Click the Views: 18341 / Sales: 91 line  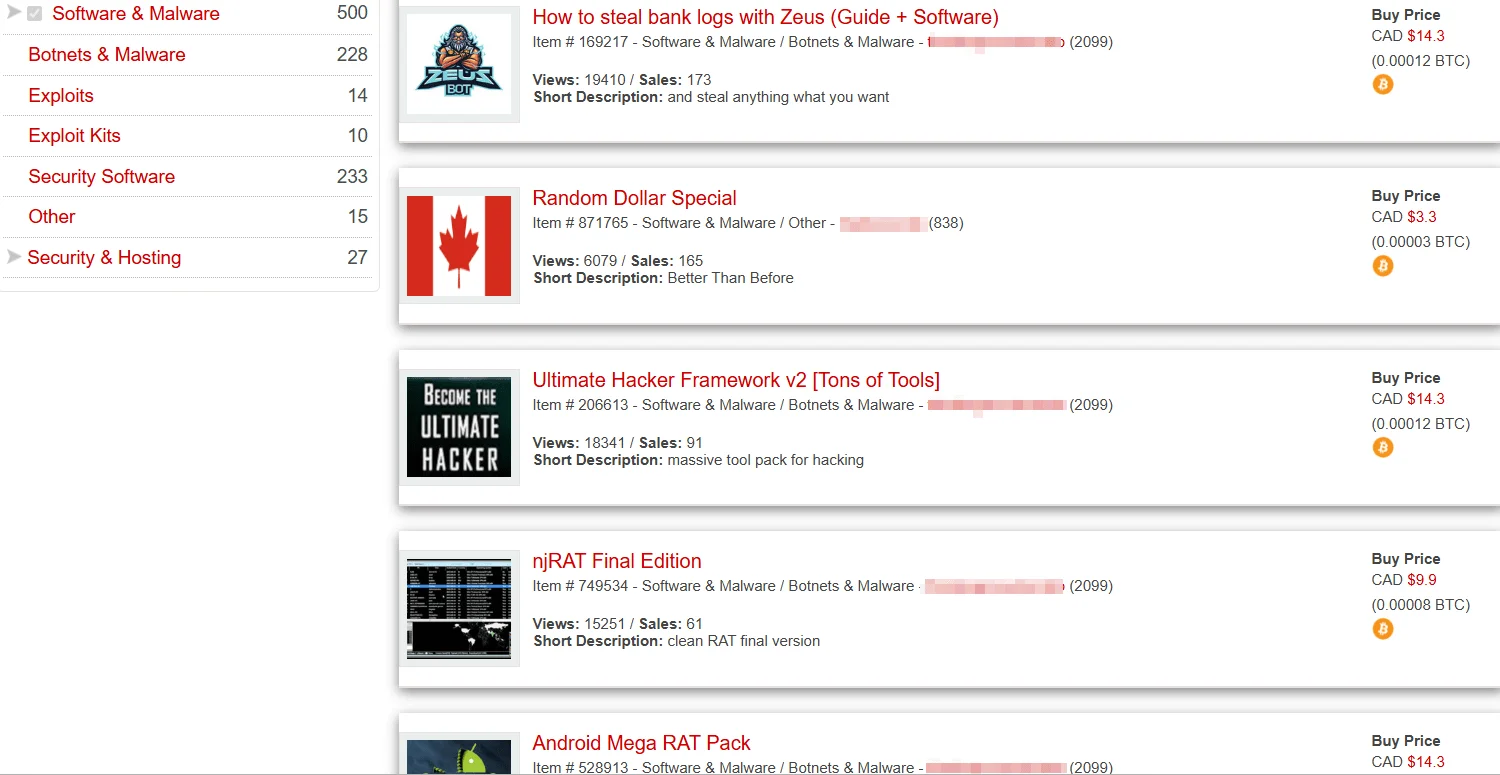pyautogui.click(x=618, y=443)
